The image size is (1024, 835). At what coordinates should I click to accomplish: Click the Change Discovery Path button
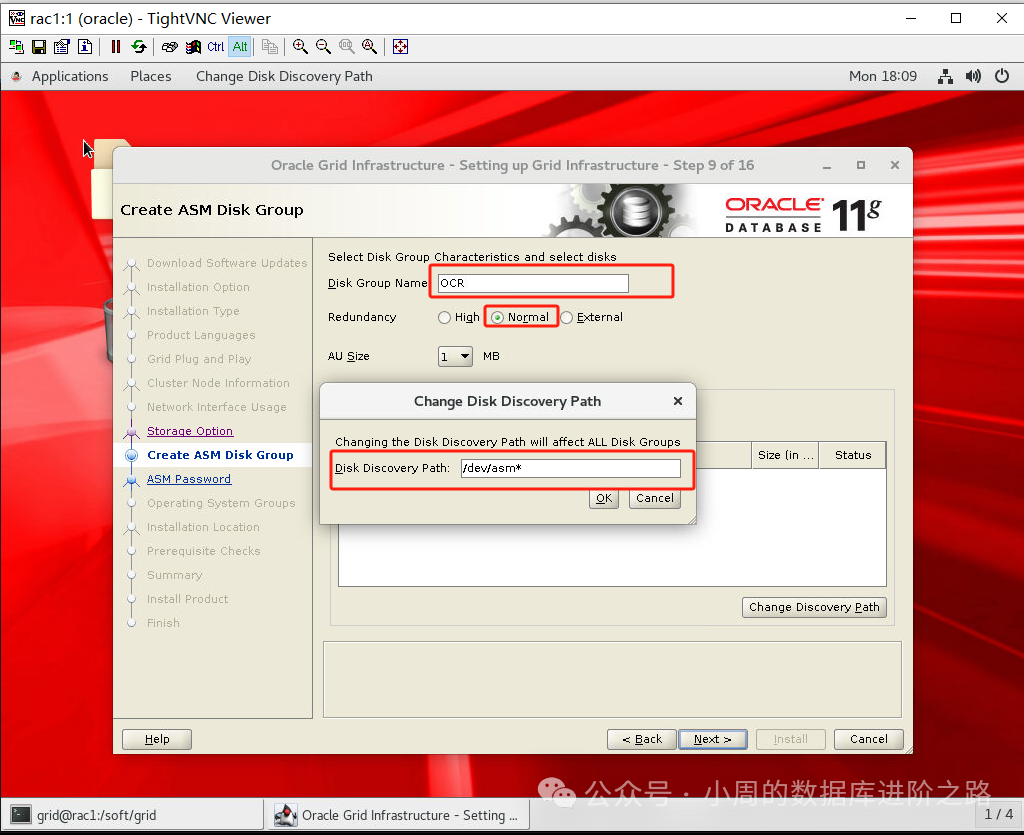pyautogui.click(x=814, y=607)
